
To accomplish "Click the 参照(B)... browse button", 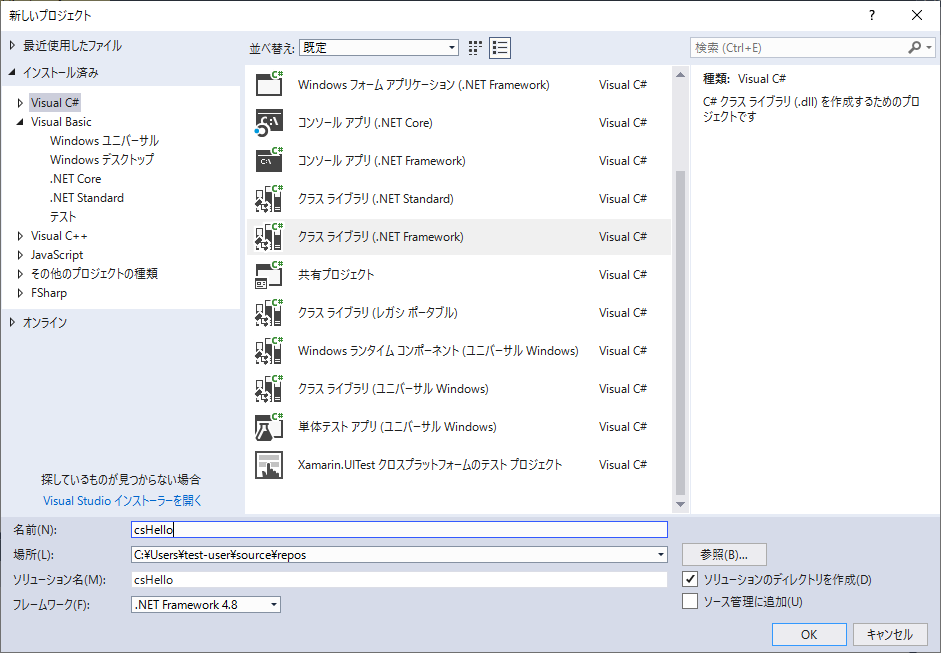I will pyautogui.click(x=724, y=555).
